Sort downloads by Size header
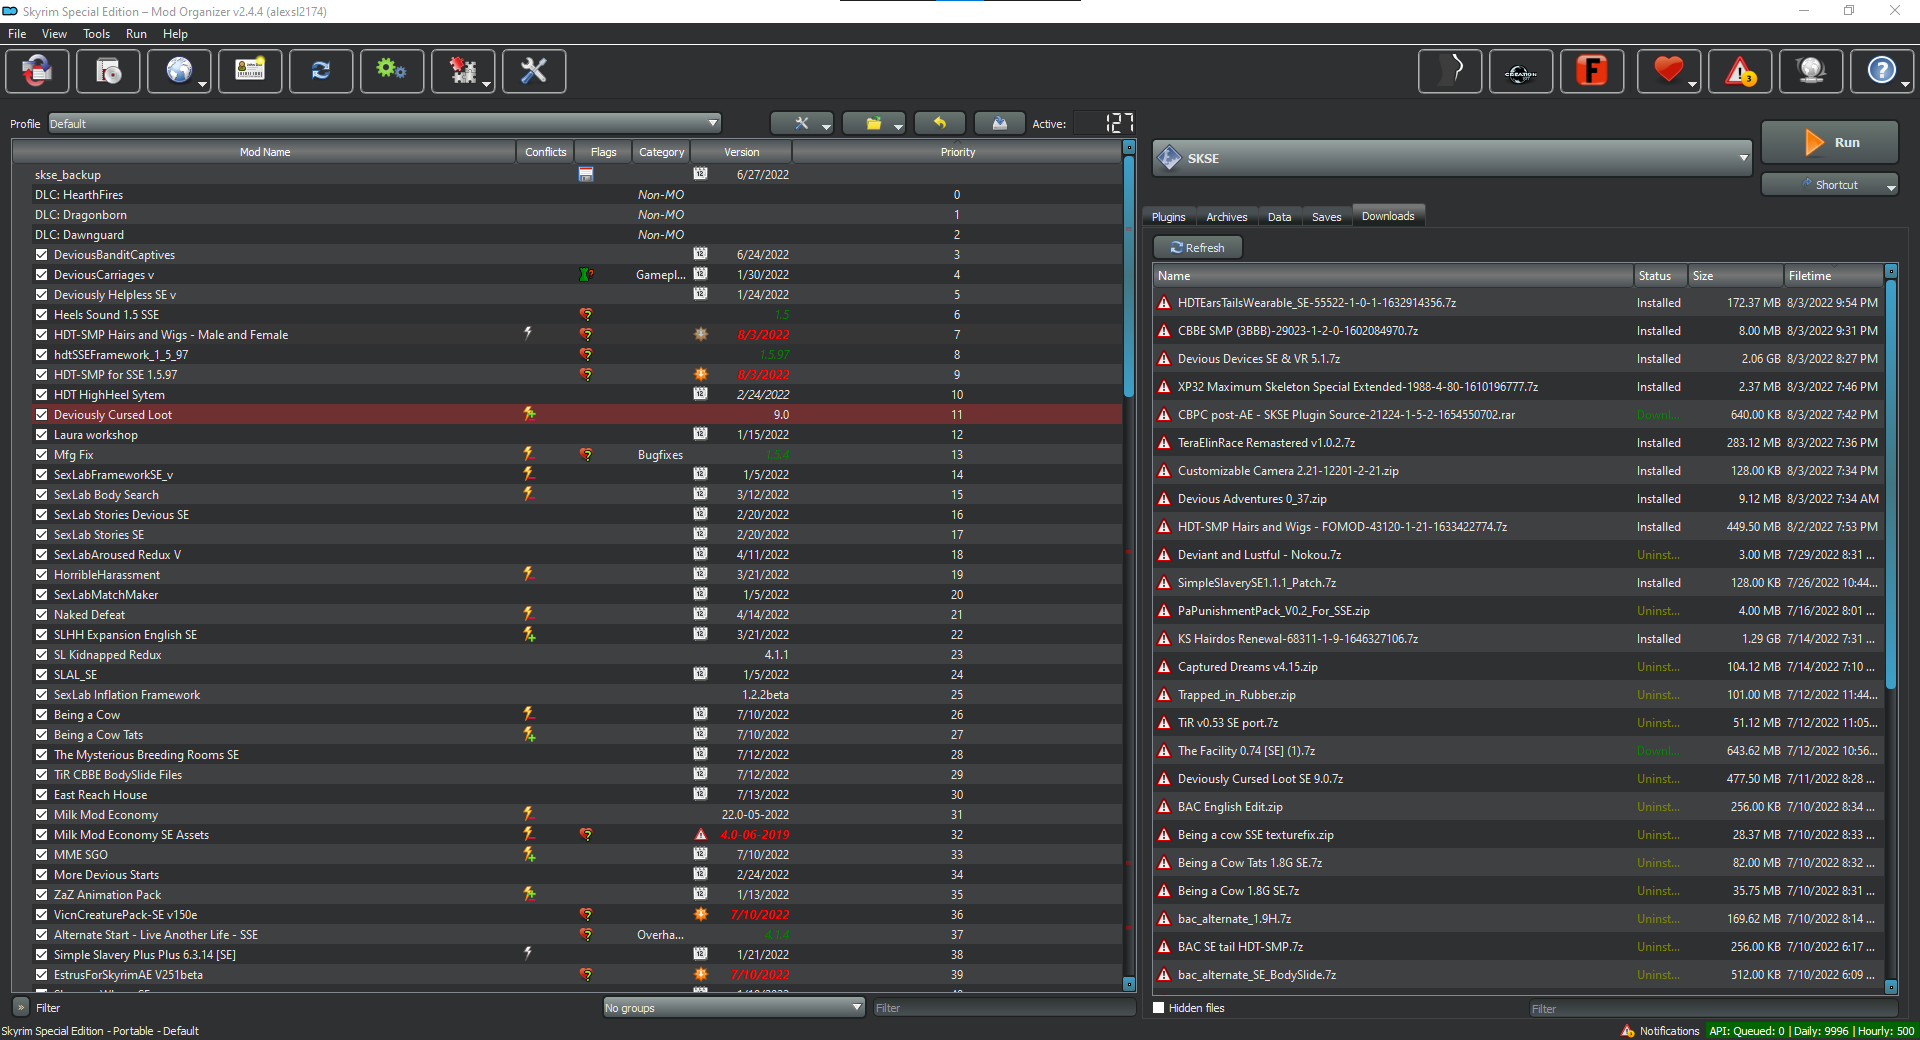The image size is (1920, 1040). [x=1736, y=276]
